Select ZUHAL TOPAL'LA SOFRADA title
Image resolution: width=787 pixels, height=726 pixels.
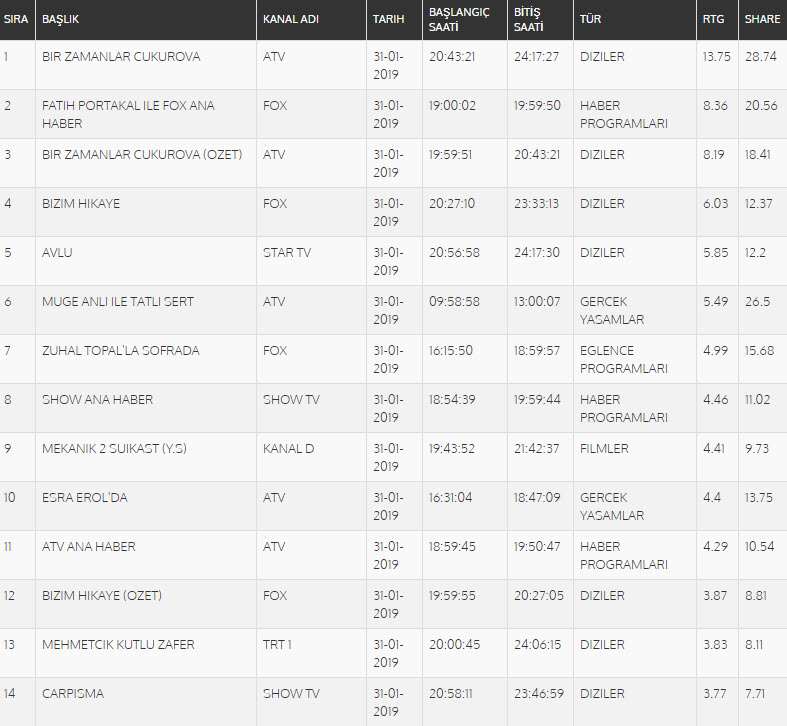120,351
